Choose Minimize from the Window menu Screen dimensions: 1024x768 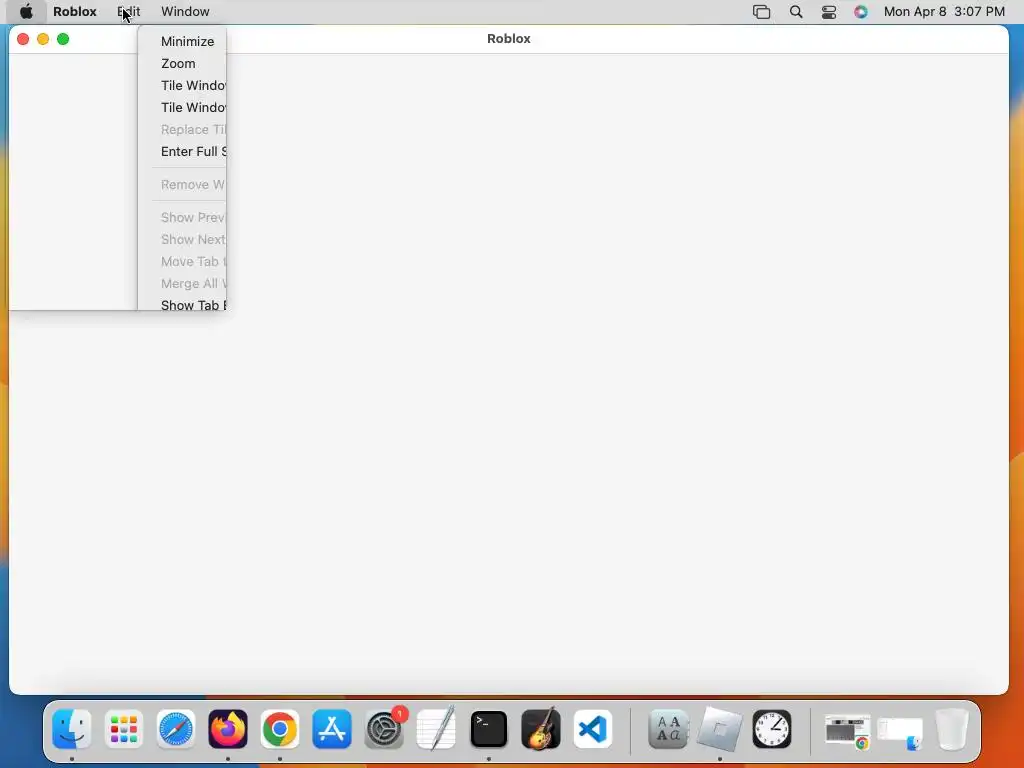coord(187,41)
